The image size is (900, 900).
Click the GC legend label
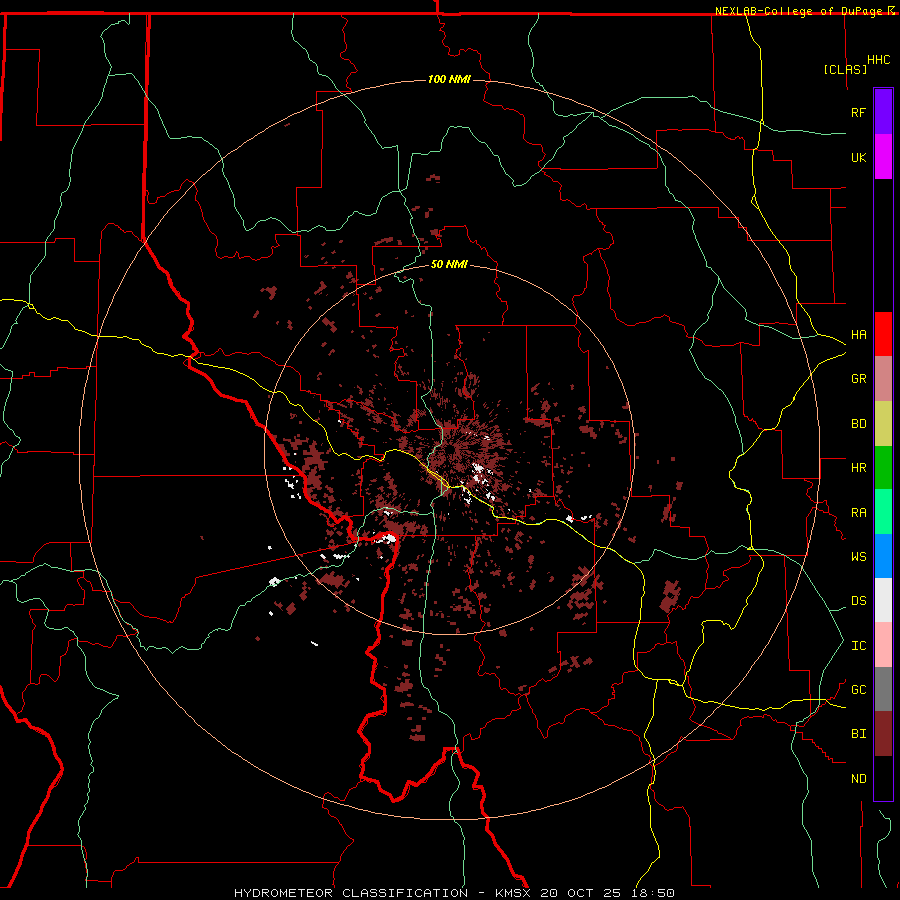(858, 690)
